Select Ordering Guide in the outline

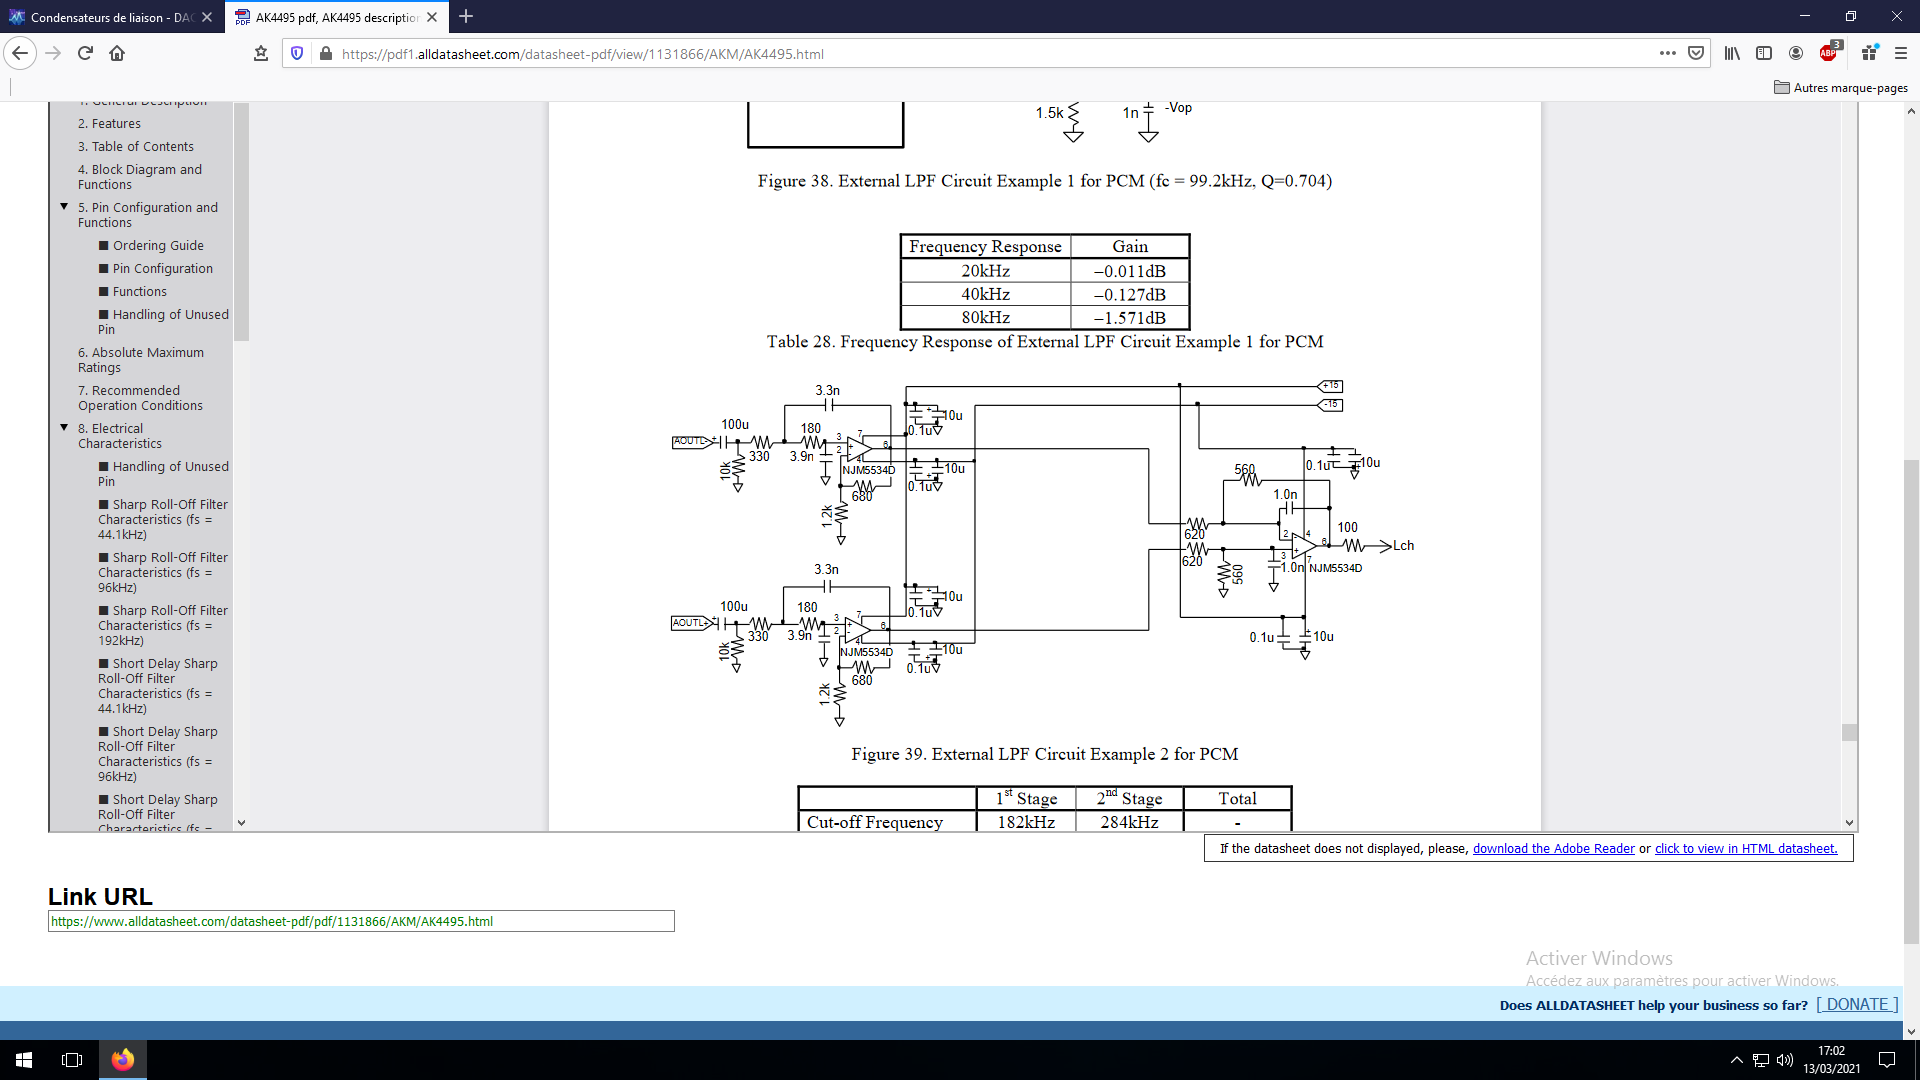[158, 246]
